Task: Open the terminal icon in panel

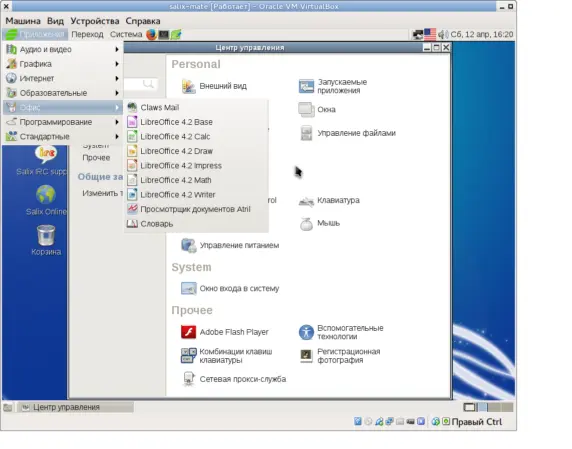Action: [x=163, y=34]
